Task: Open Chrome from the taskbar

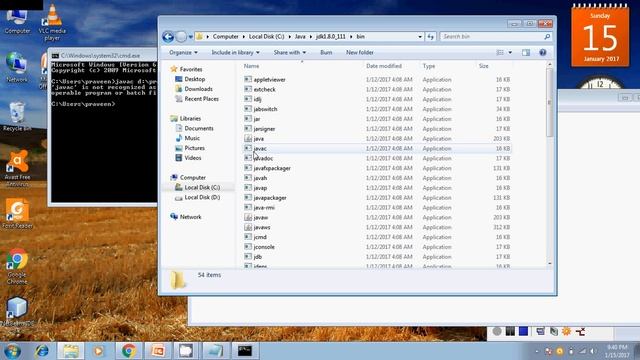Action: (x=129, y=351)
